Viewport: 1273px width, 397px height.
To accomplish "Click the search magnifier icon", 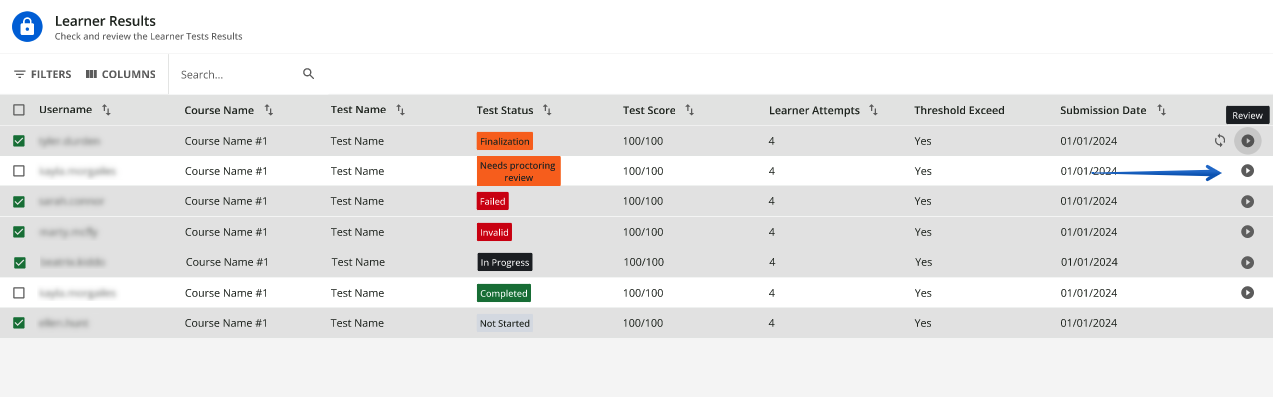I will [x=308, y=73].
